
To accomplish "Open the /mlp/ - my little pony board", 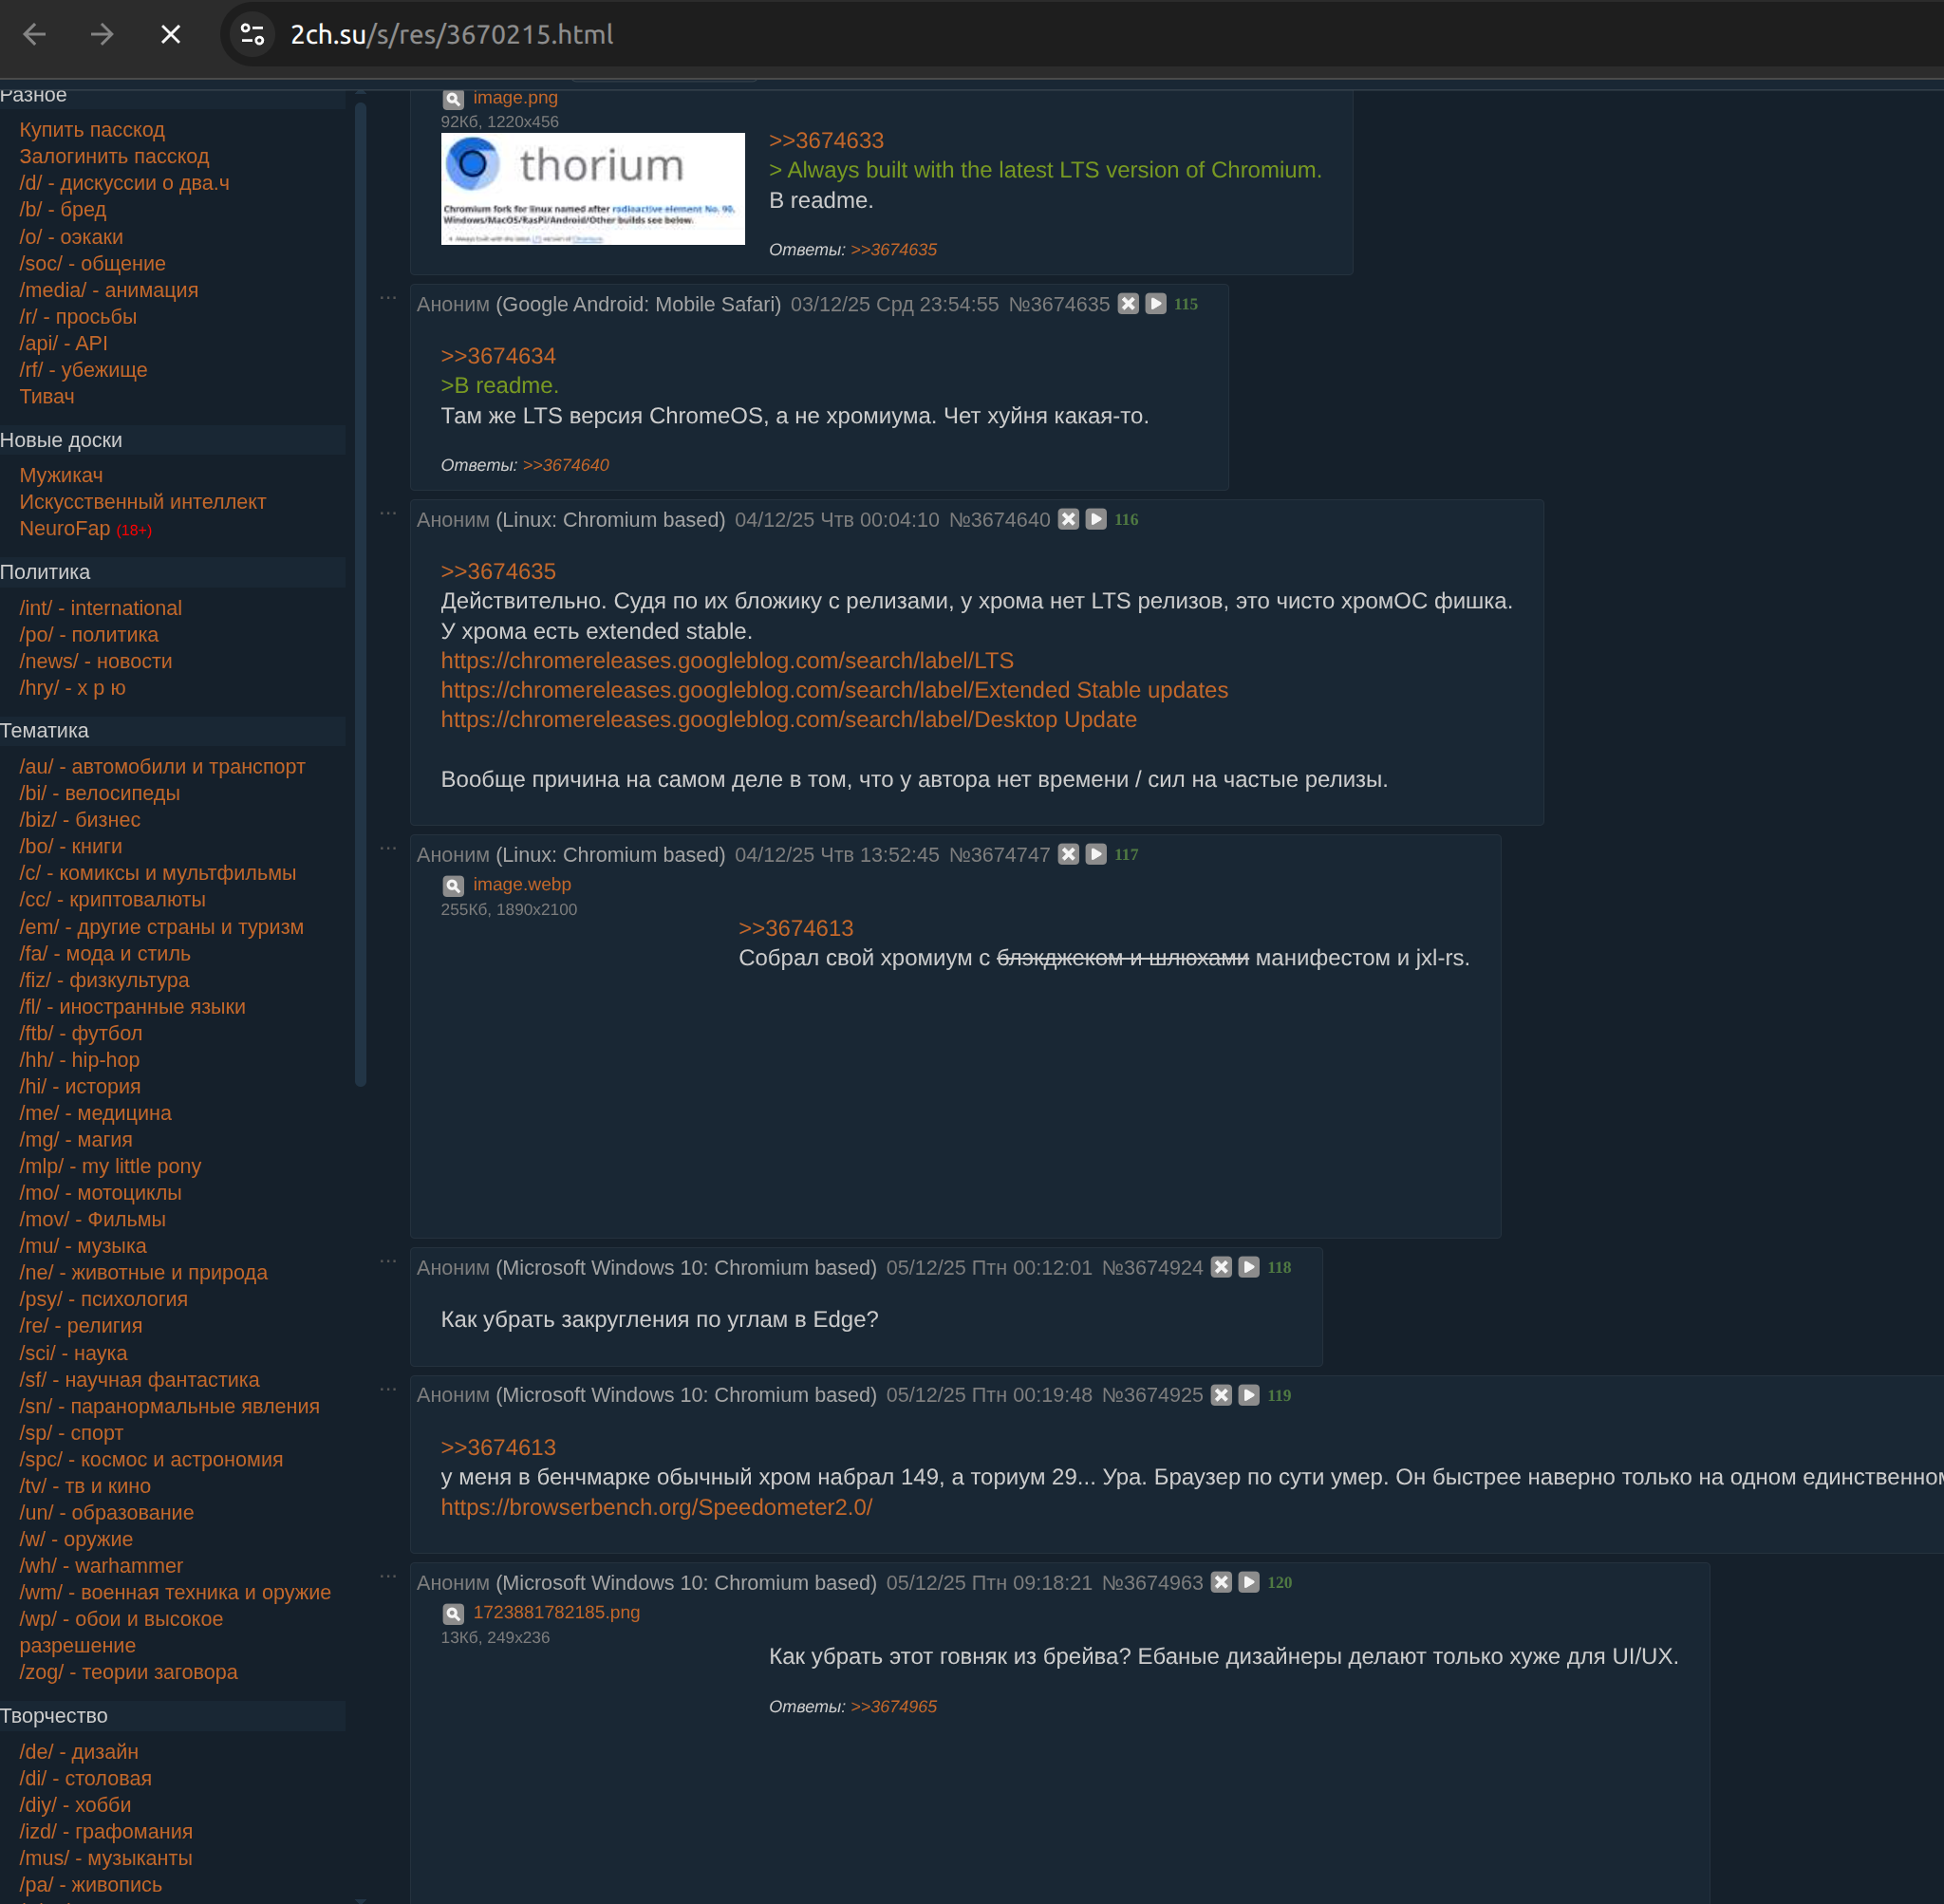I will coord(110,1166).
